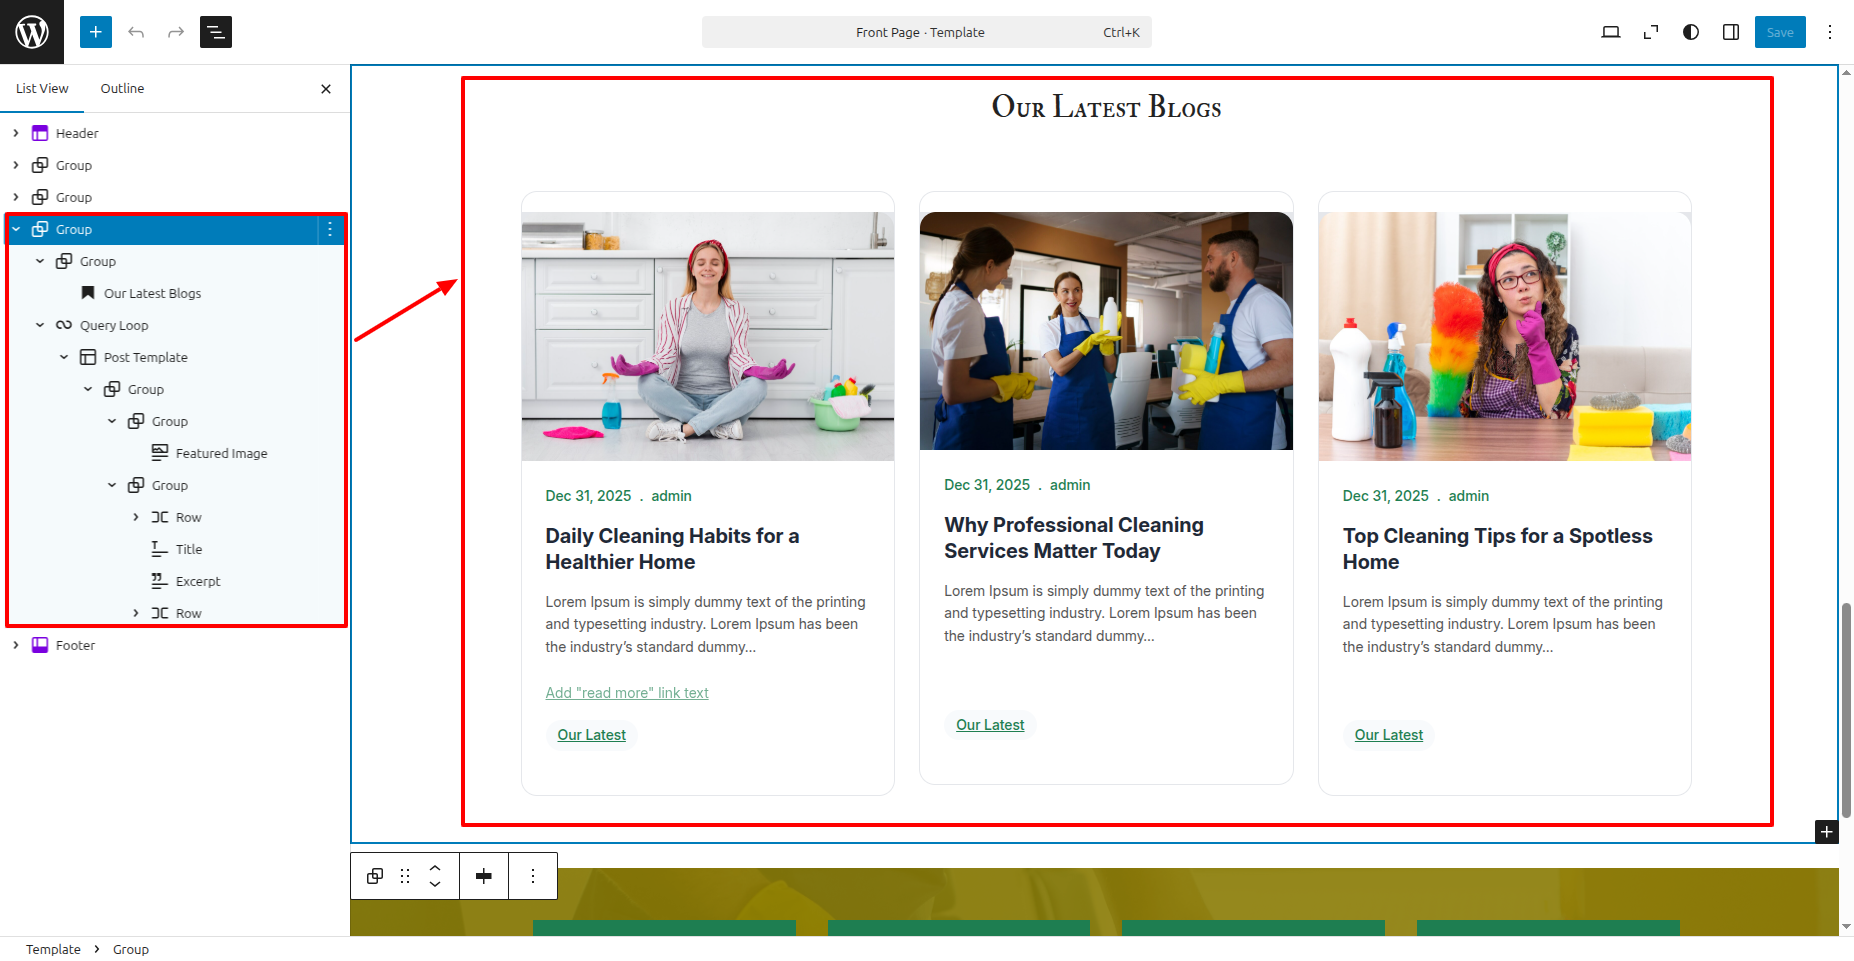Screen dimensions: 1854x961
Task: Click the 'Add "read more" link text' link
Action: tap(627, 693)
